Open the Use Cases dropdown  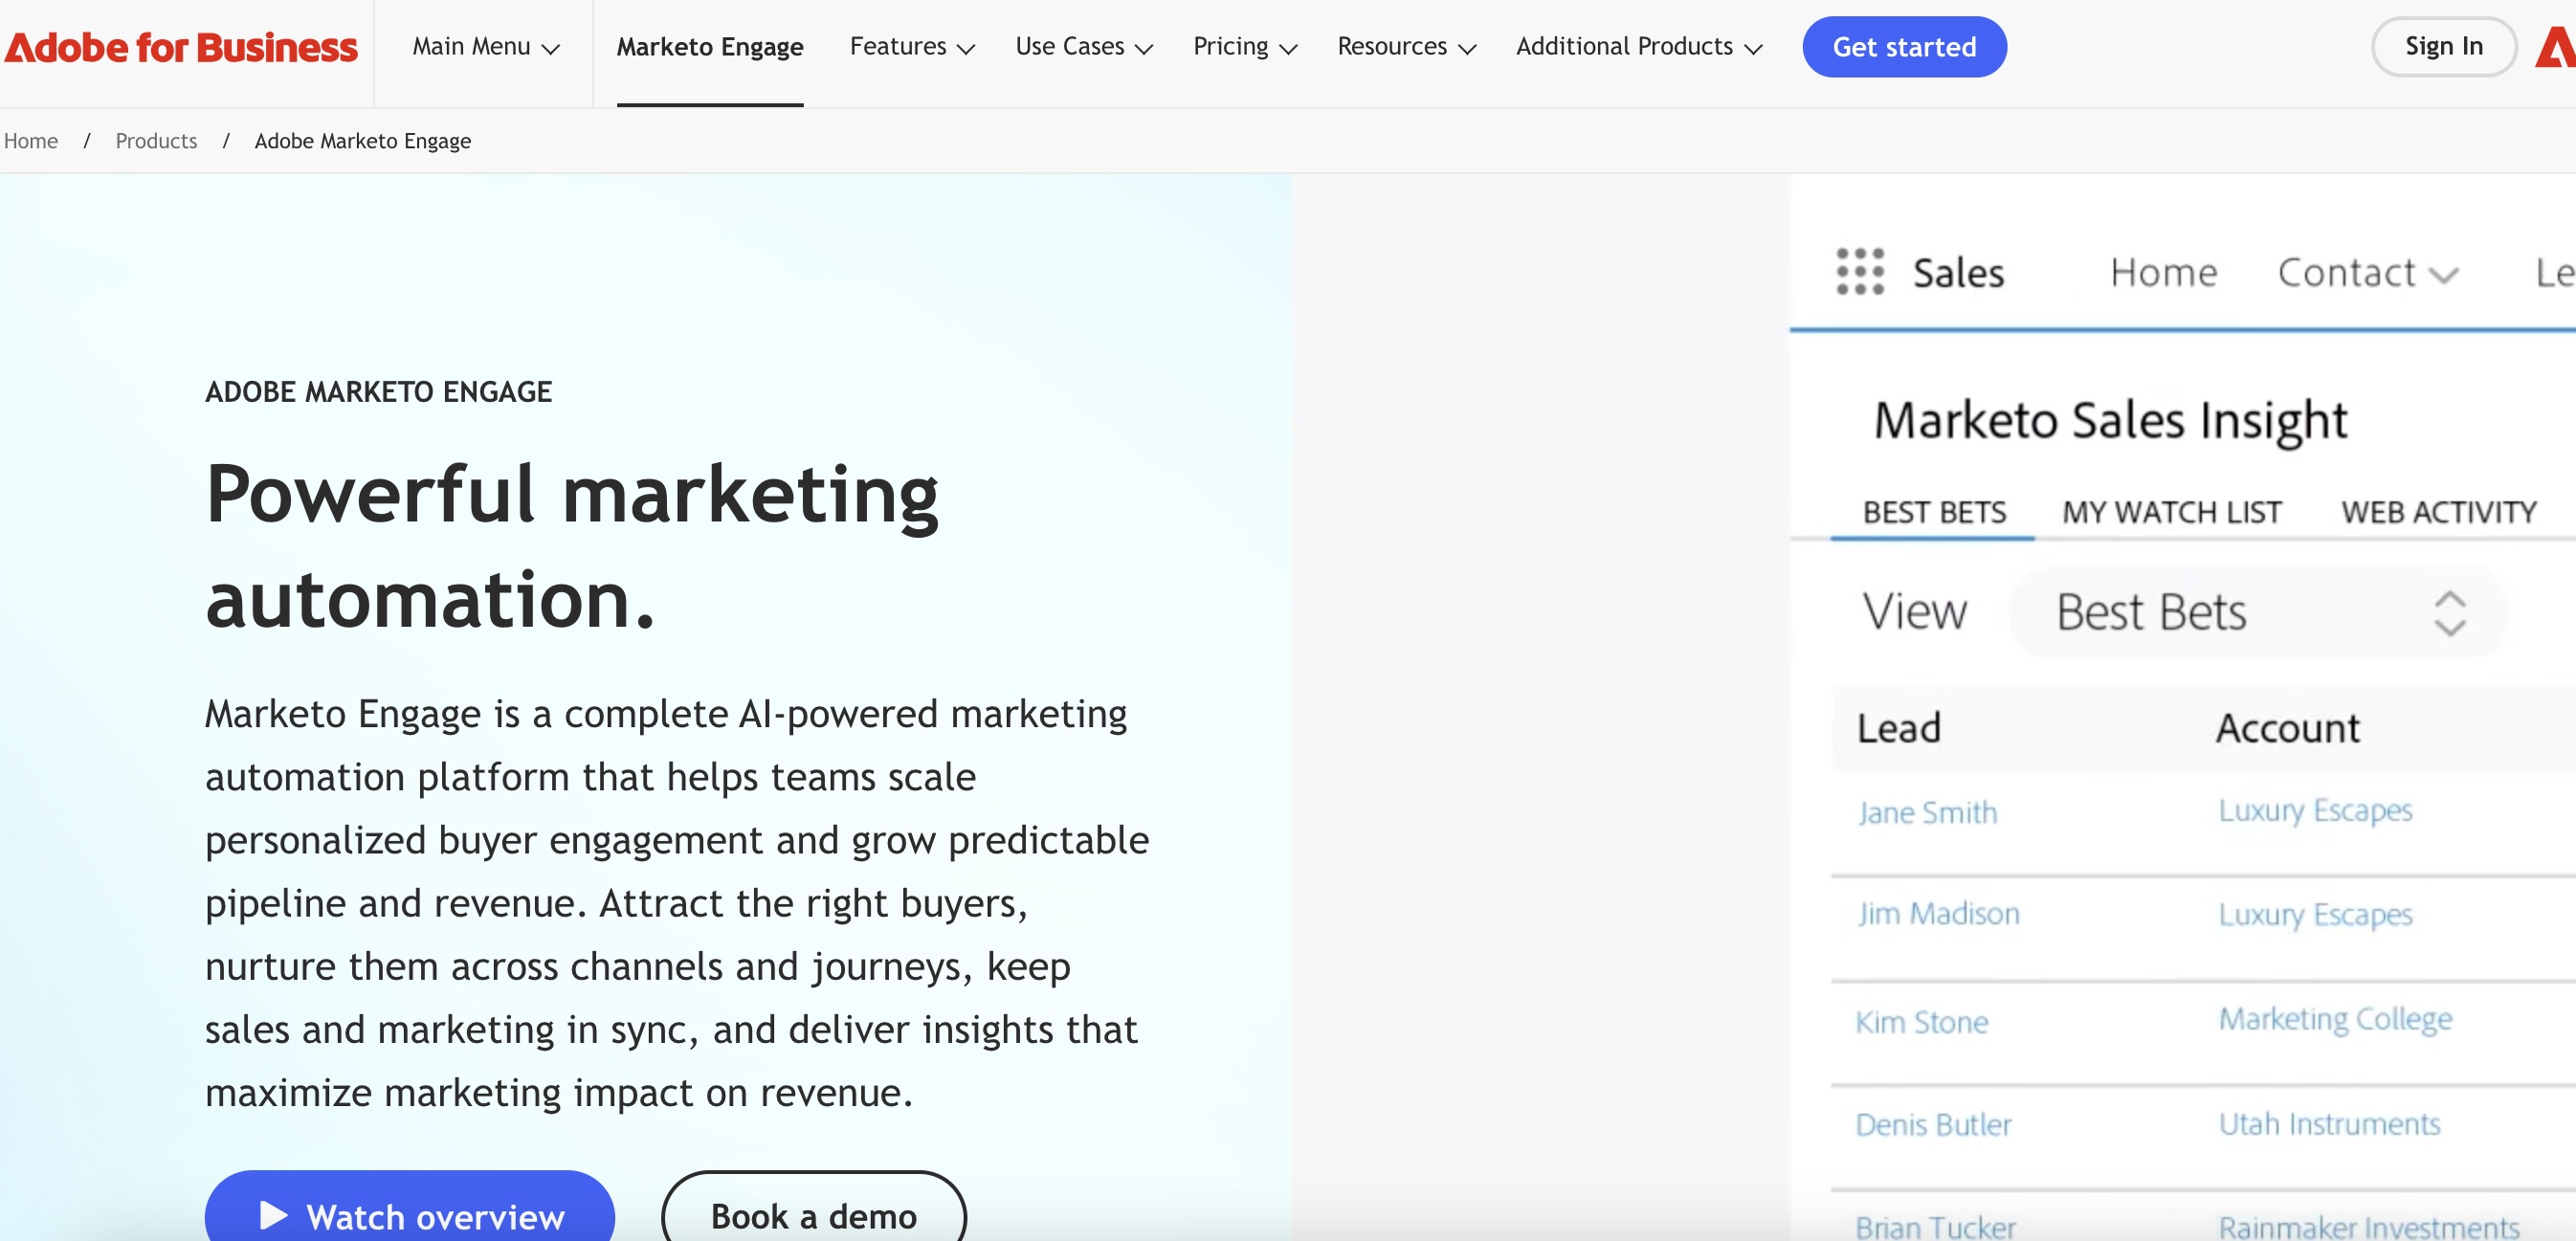(x=1084, y=47)
